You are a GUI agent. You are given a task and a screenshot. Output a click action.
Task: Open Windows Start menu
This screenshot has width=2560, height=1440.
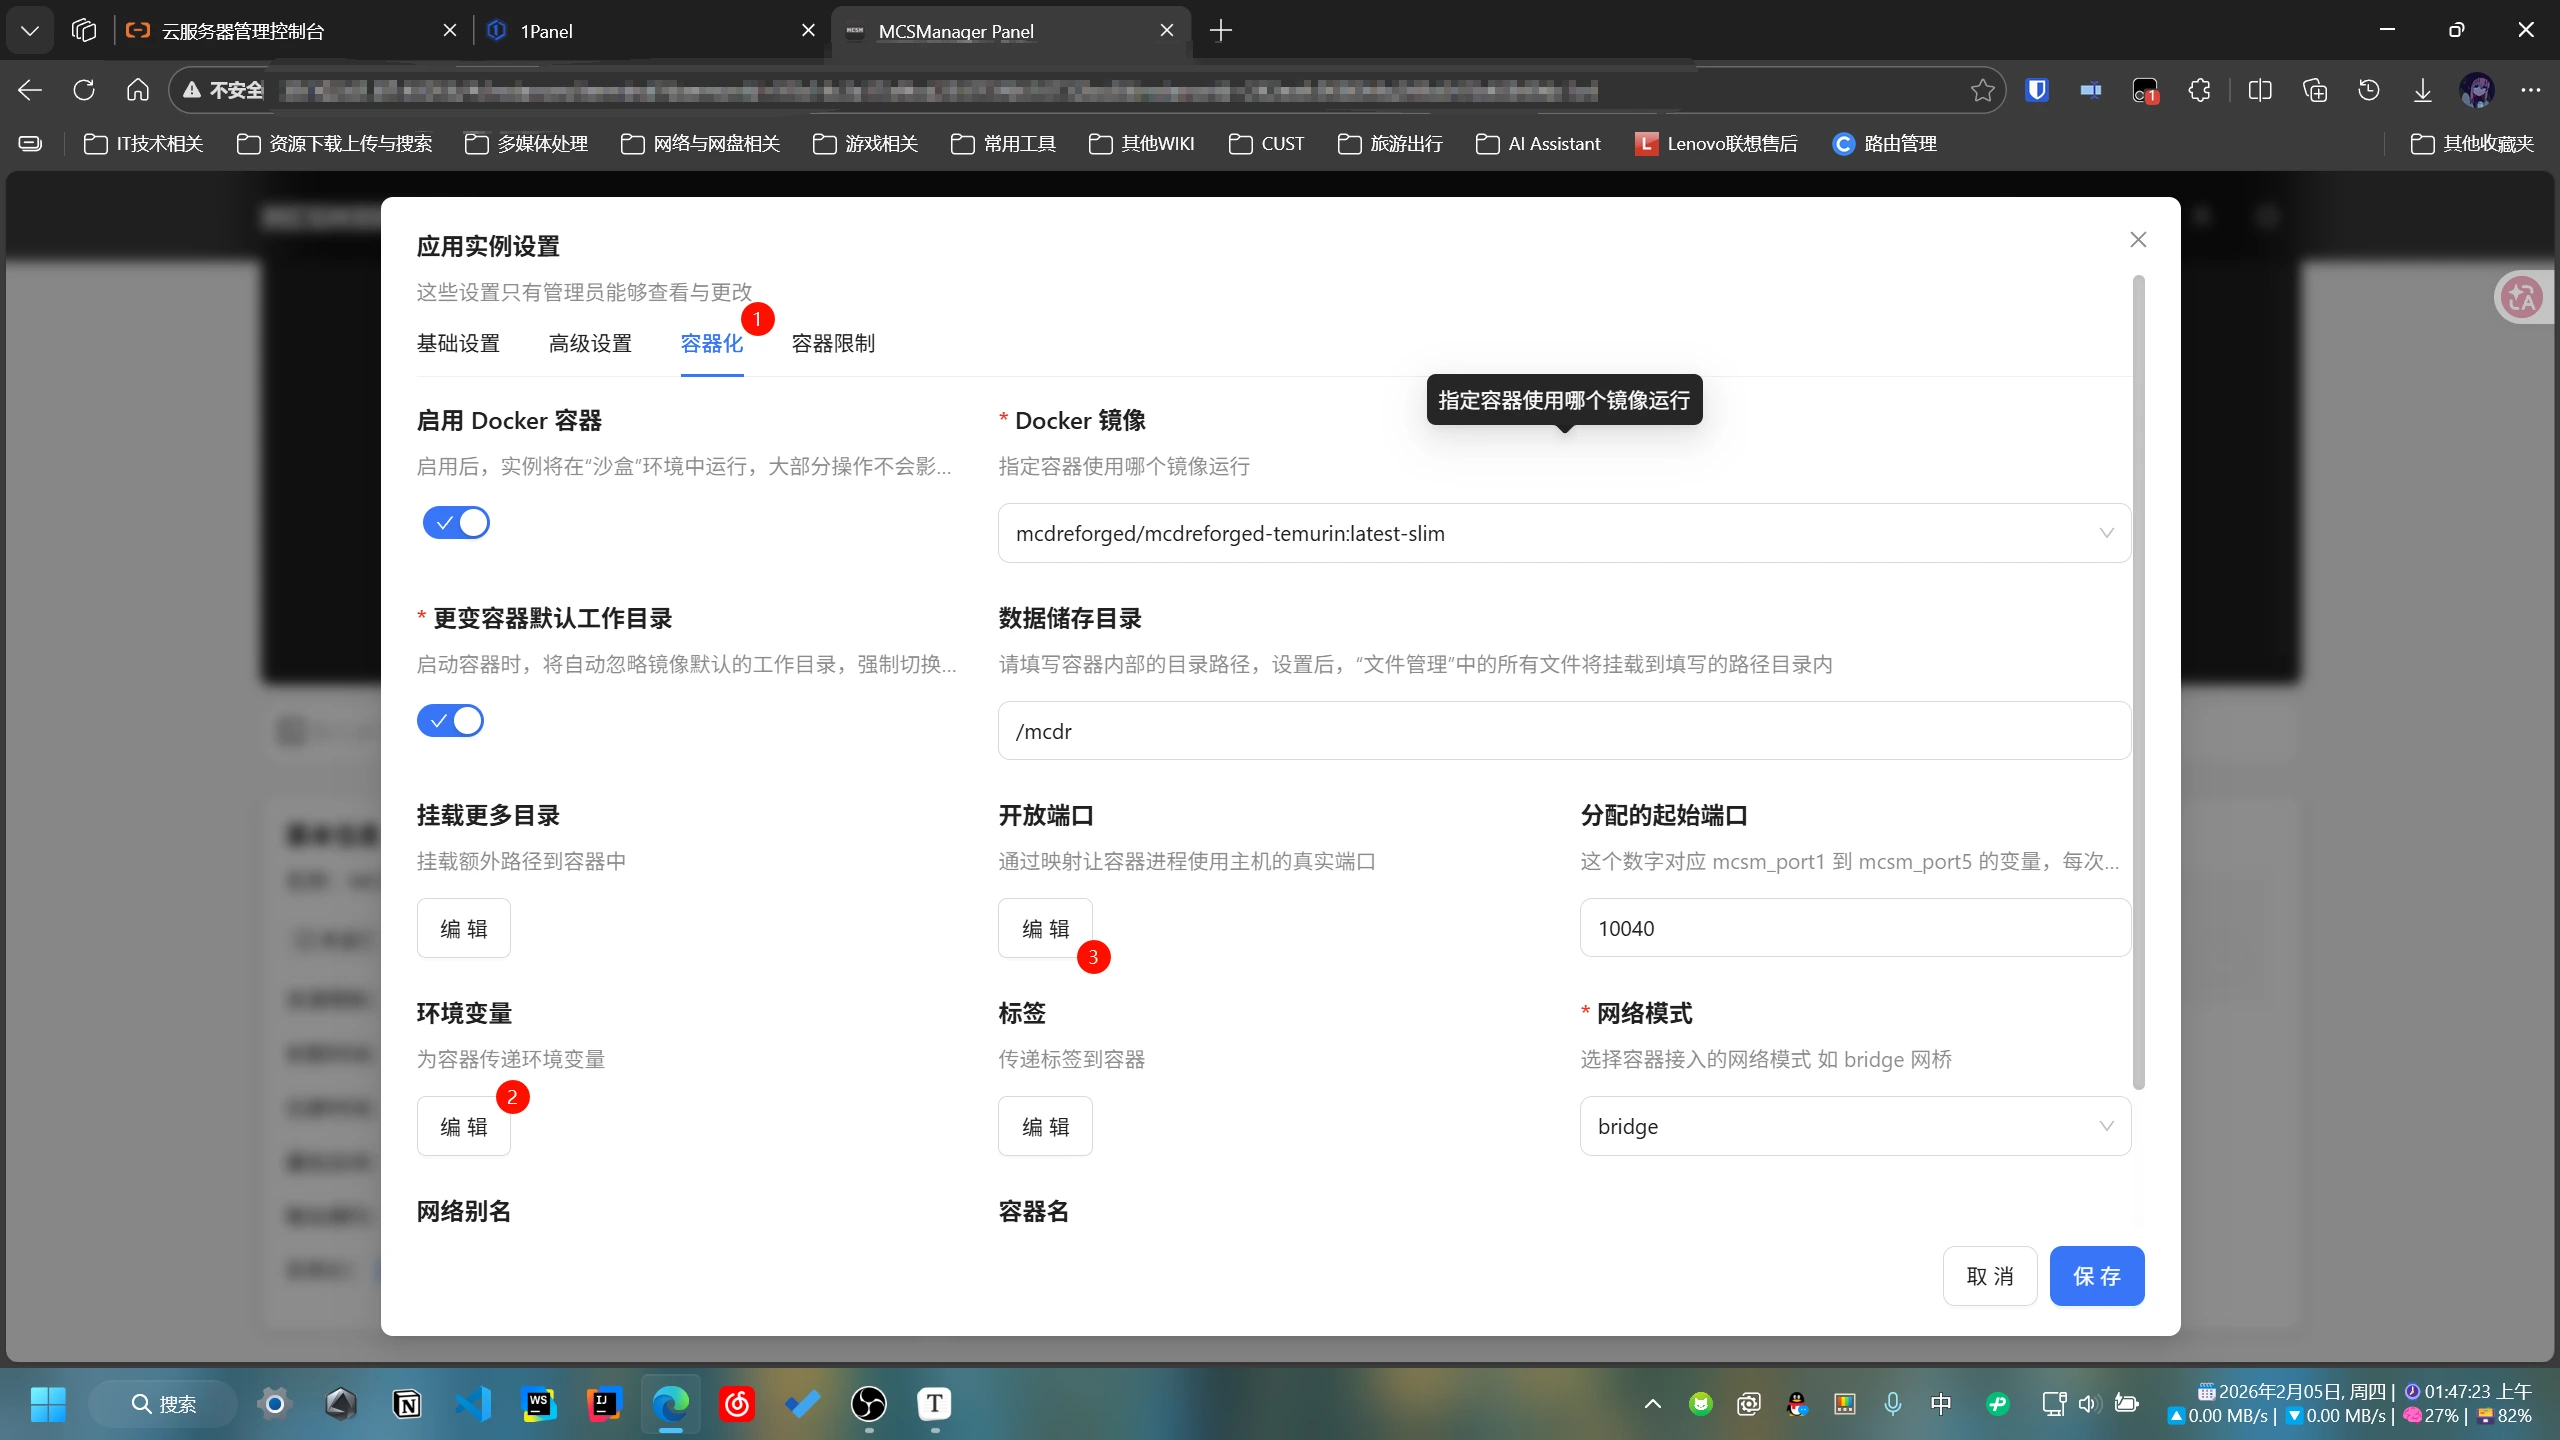(48, 1404)
